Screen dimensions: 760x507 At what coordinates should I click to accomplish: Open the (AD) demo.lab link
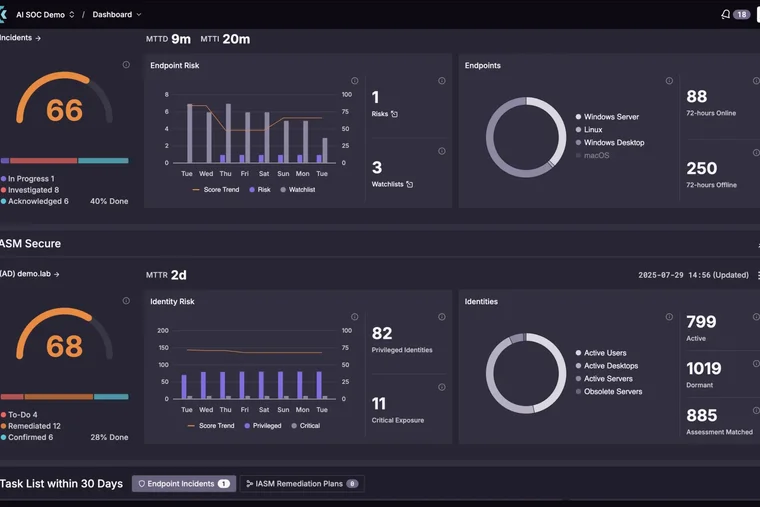click(x=30, y=274)
